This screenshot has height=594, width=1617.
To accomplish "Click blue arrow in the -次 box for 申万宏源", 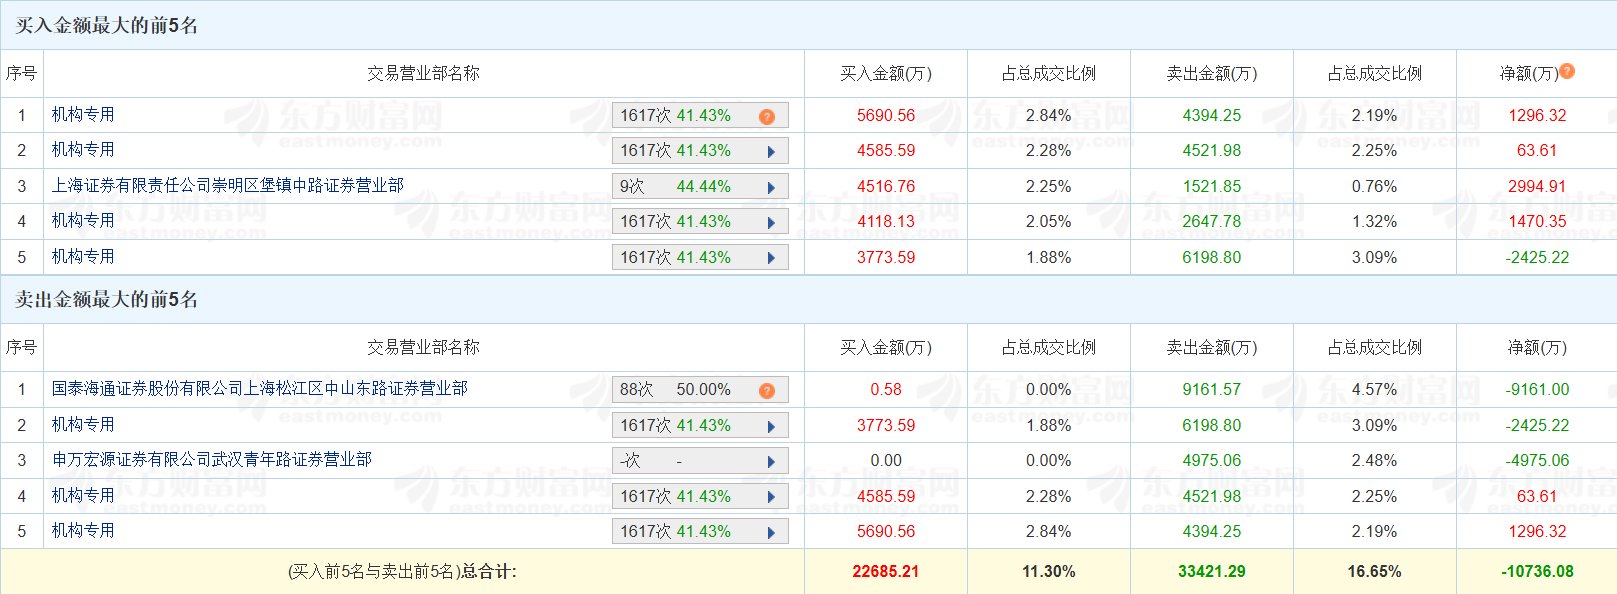I will pos(771,461).
